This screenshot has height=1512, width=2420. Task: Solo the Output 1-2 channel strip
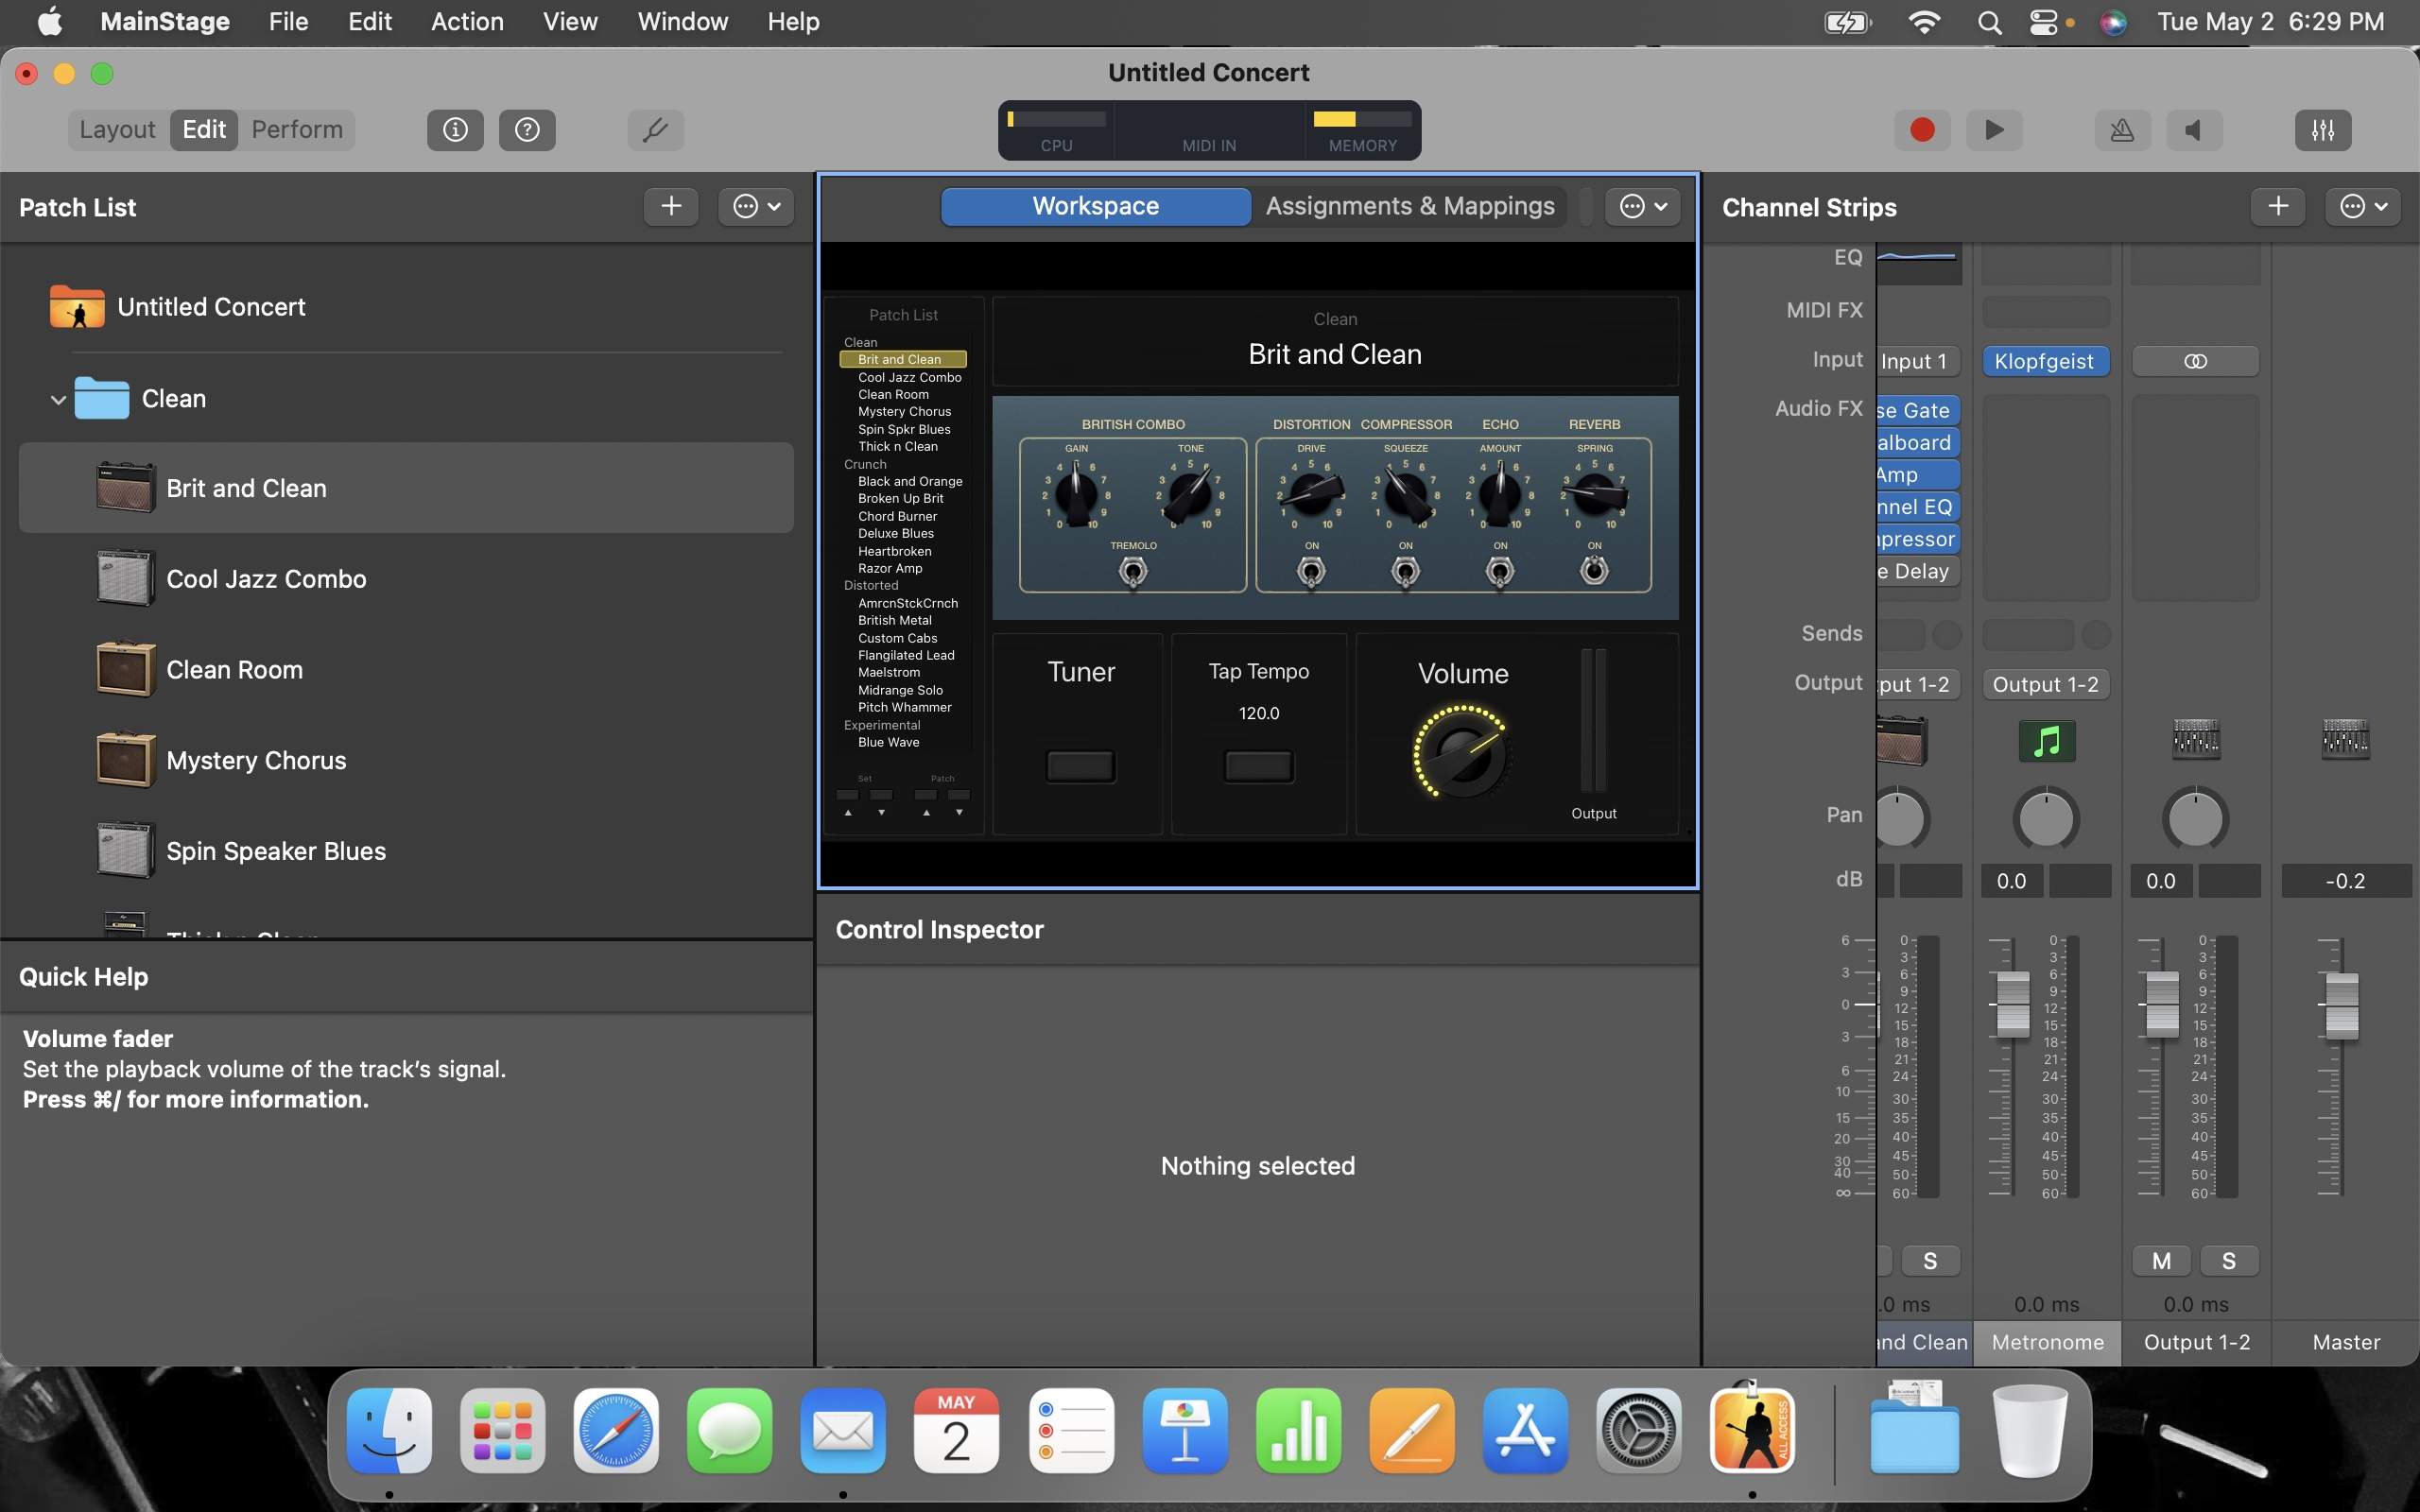(2229, 1261)
